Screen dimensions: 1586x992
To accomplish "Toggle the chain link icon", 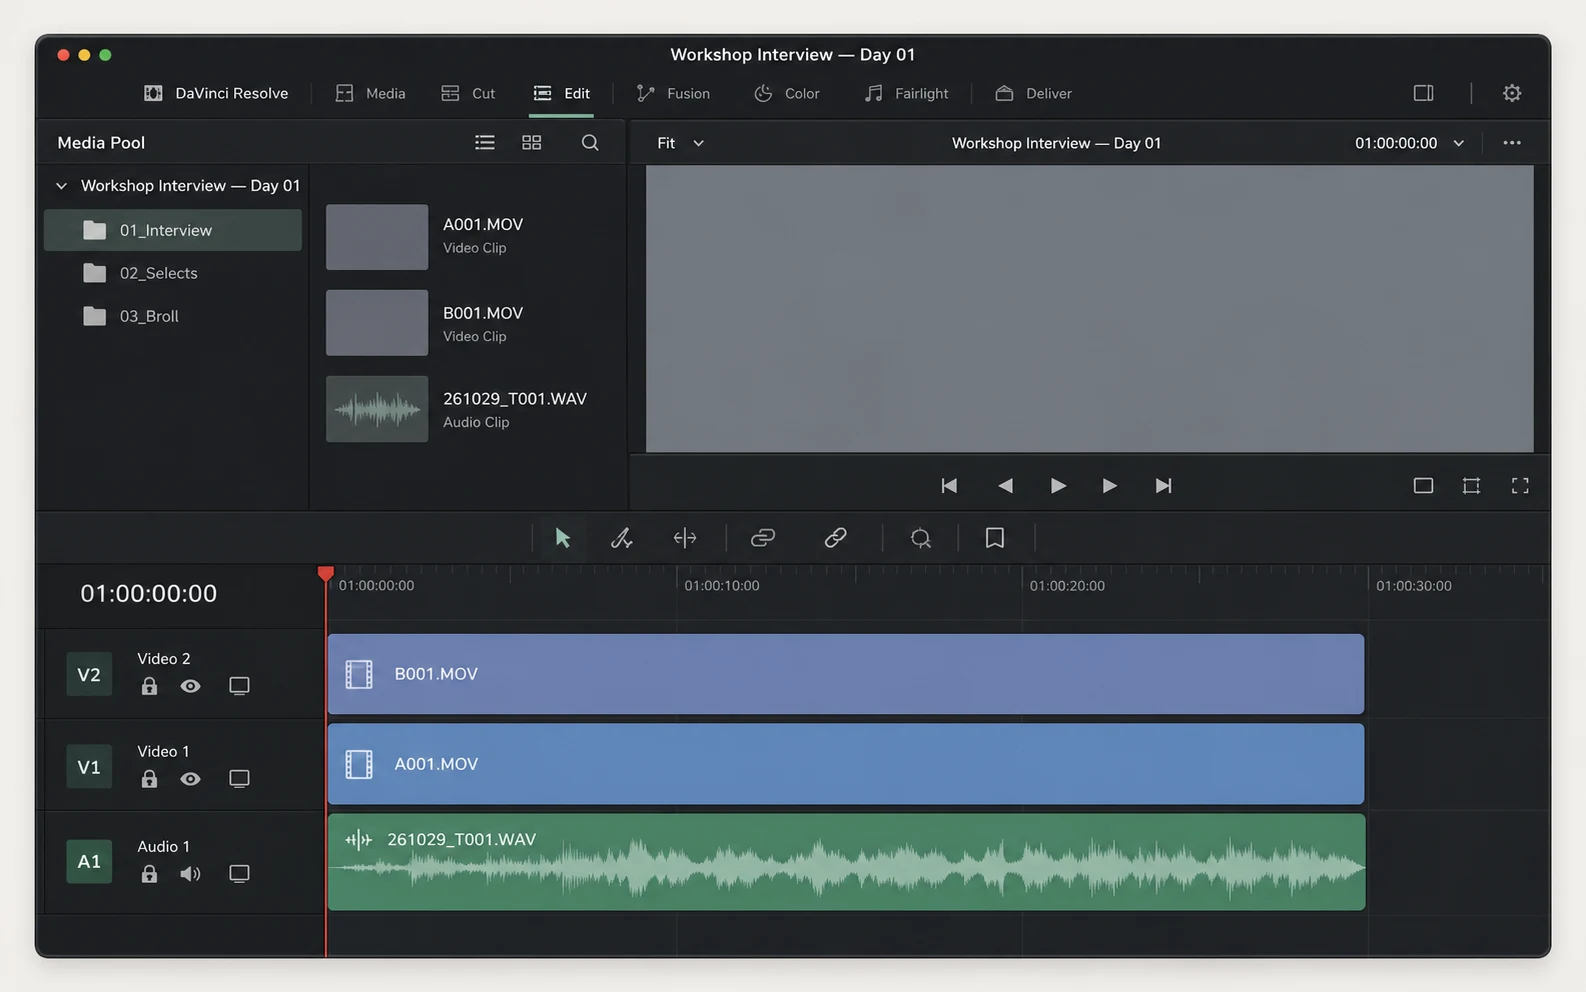I will click(763, 538).
